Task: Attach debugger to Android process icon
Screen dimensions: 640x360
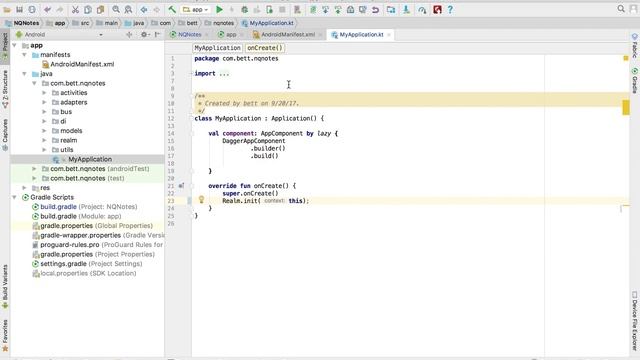Action: click(x=269, y=9)
